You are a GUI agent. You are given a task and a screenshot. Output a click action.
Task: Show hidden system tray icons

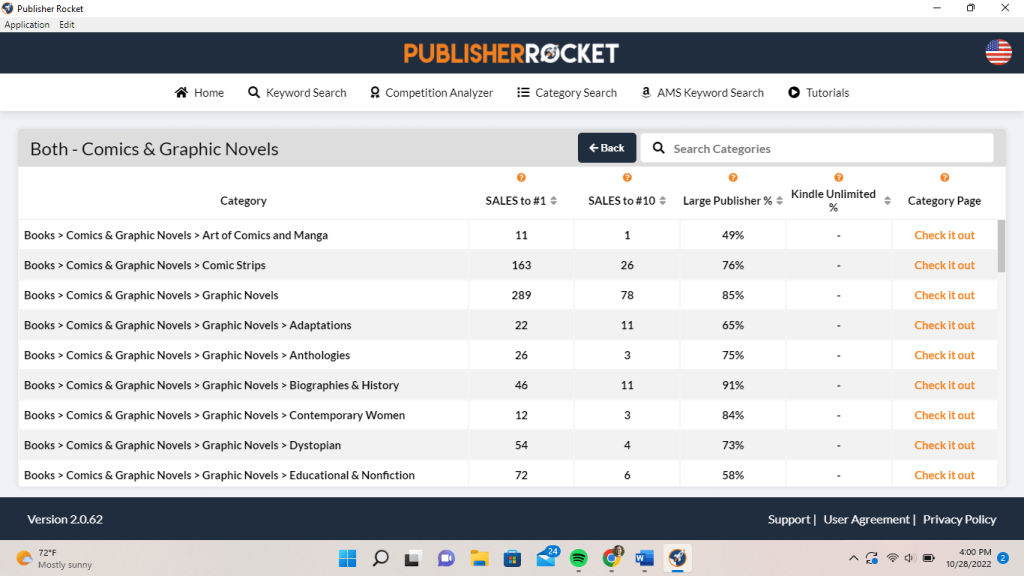coord(853,558)
